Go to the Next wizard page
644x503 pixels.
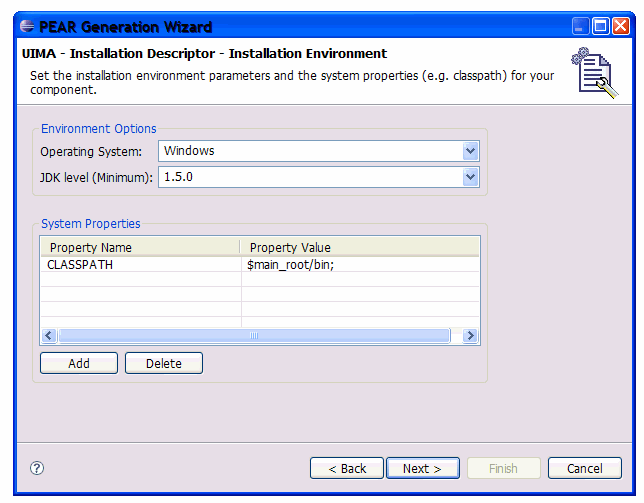click(x=421, y=468)
